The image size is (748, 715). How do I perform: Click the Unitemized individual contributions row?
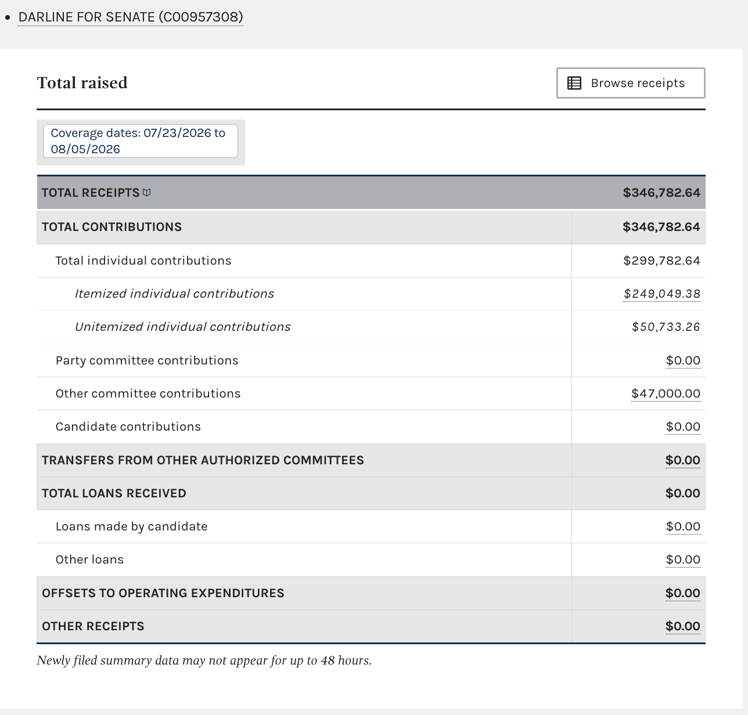pos(371,327)
